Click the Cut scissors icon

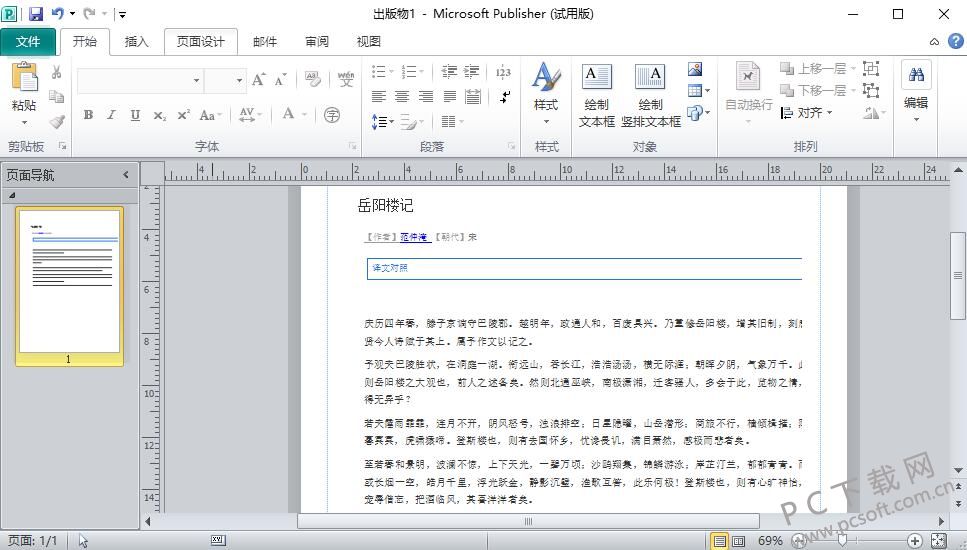(56, 72)
